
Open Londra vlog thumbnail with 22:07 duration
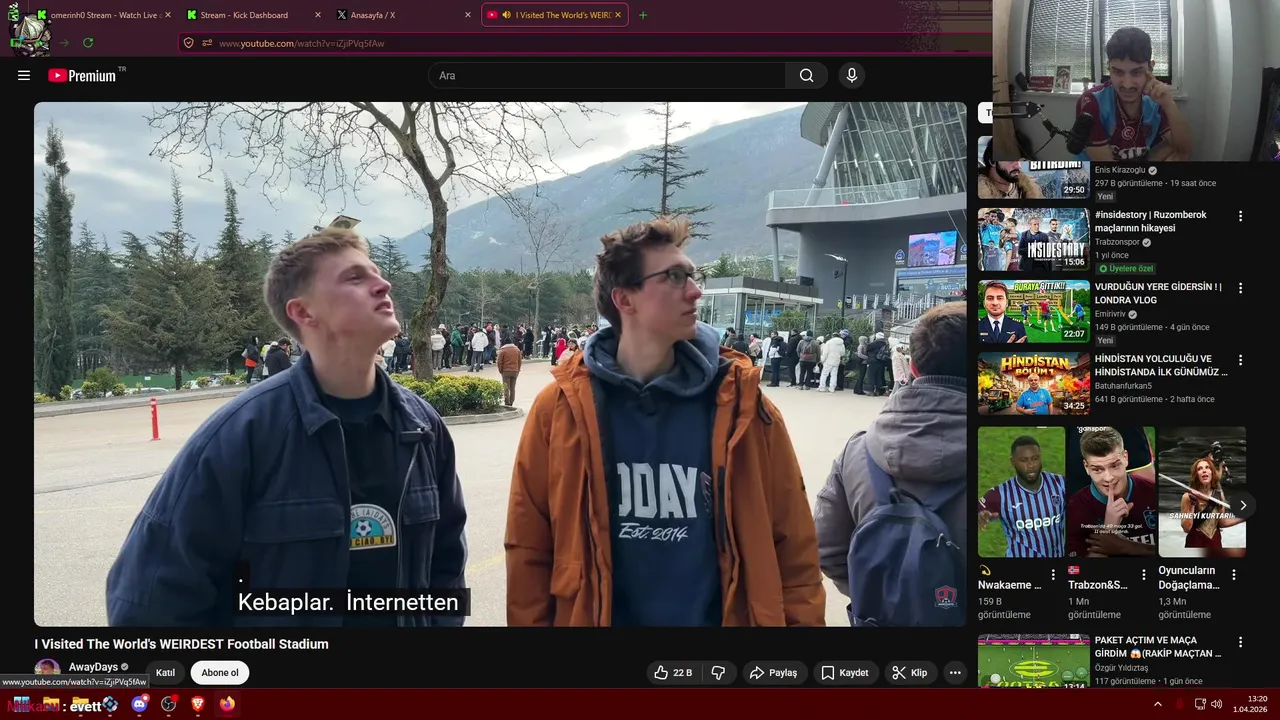pyautogui.click(x=1033, y=311)
